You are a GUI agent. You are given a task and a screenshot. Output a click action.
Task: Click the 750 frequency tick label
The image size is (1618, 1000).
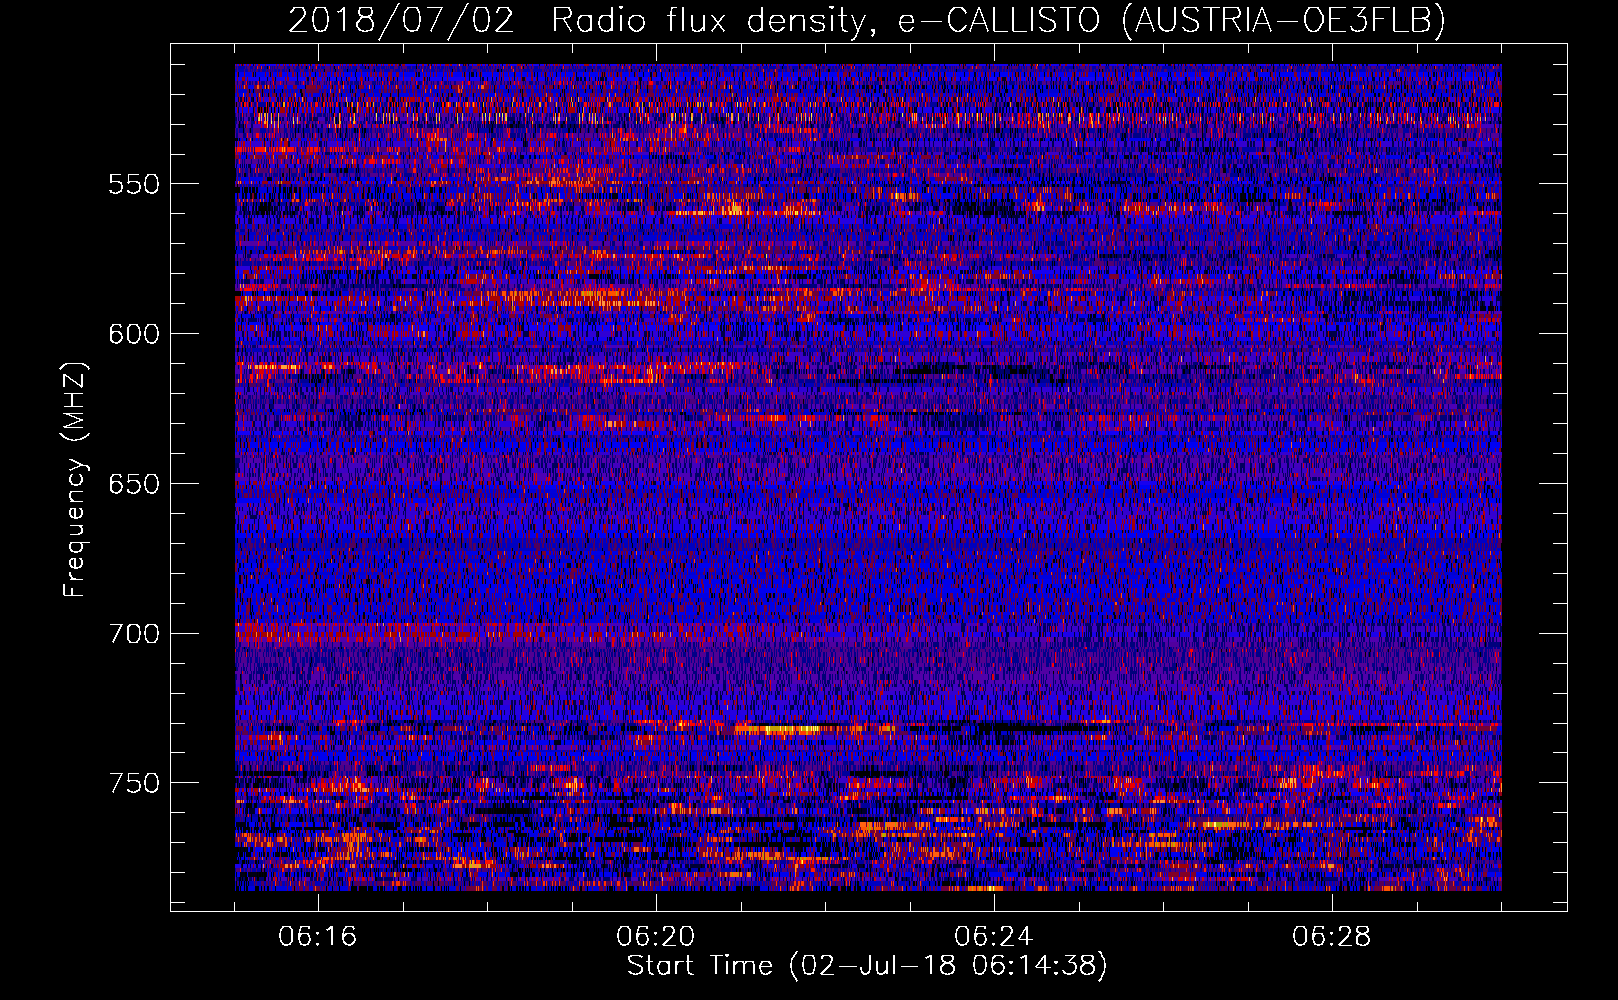point(134,783)
